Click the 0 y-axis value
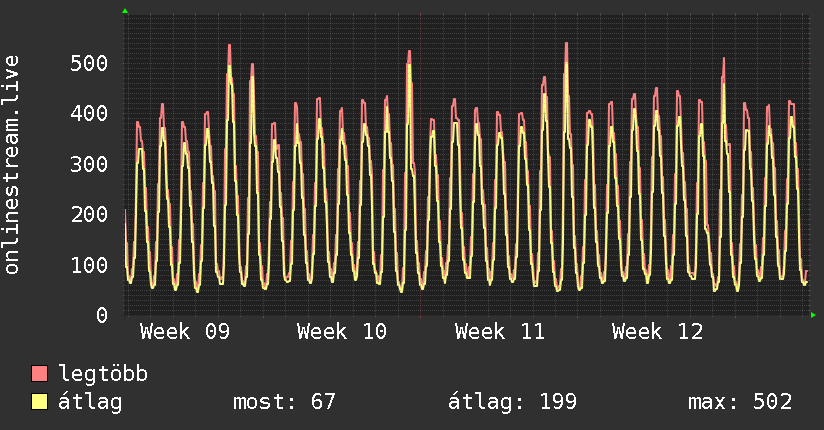 102,315
